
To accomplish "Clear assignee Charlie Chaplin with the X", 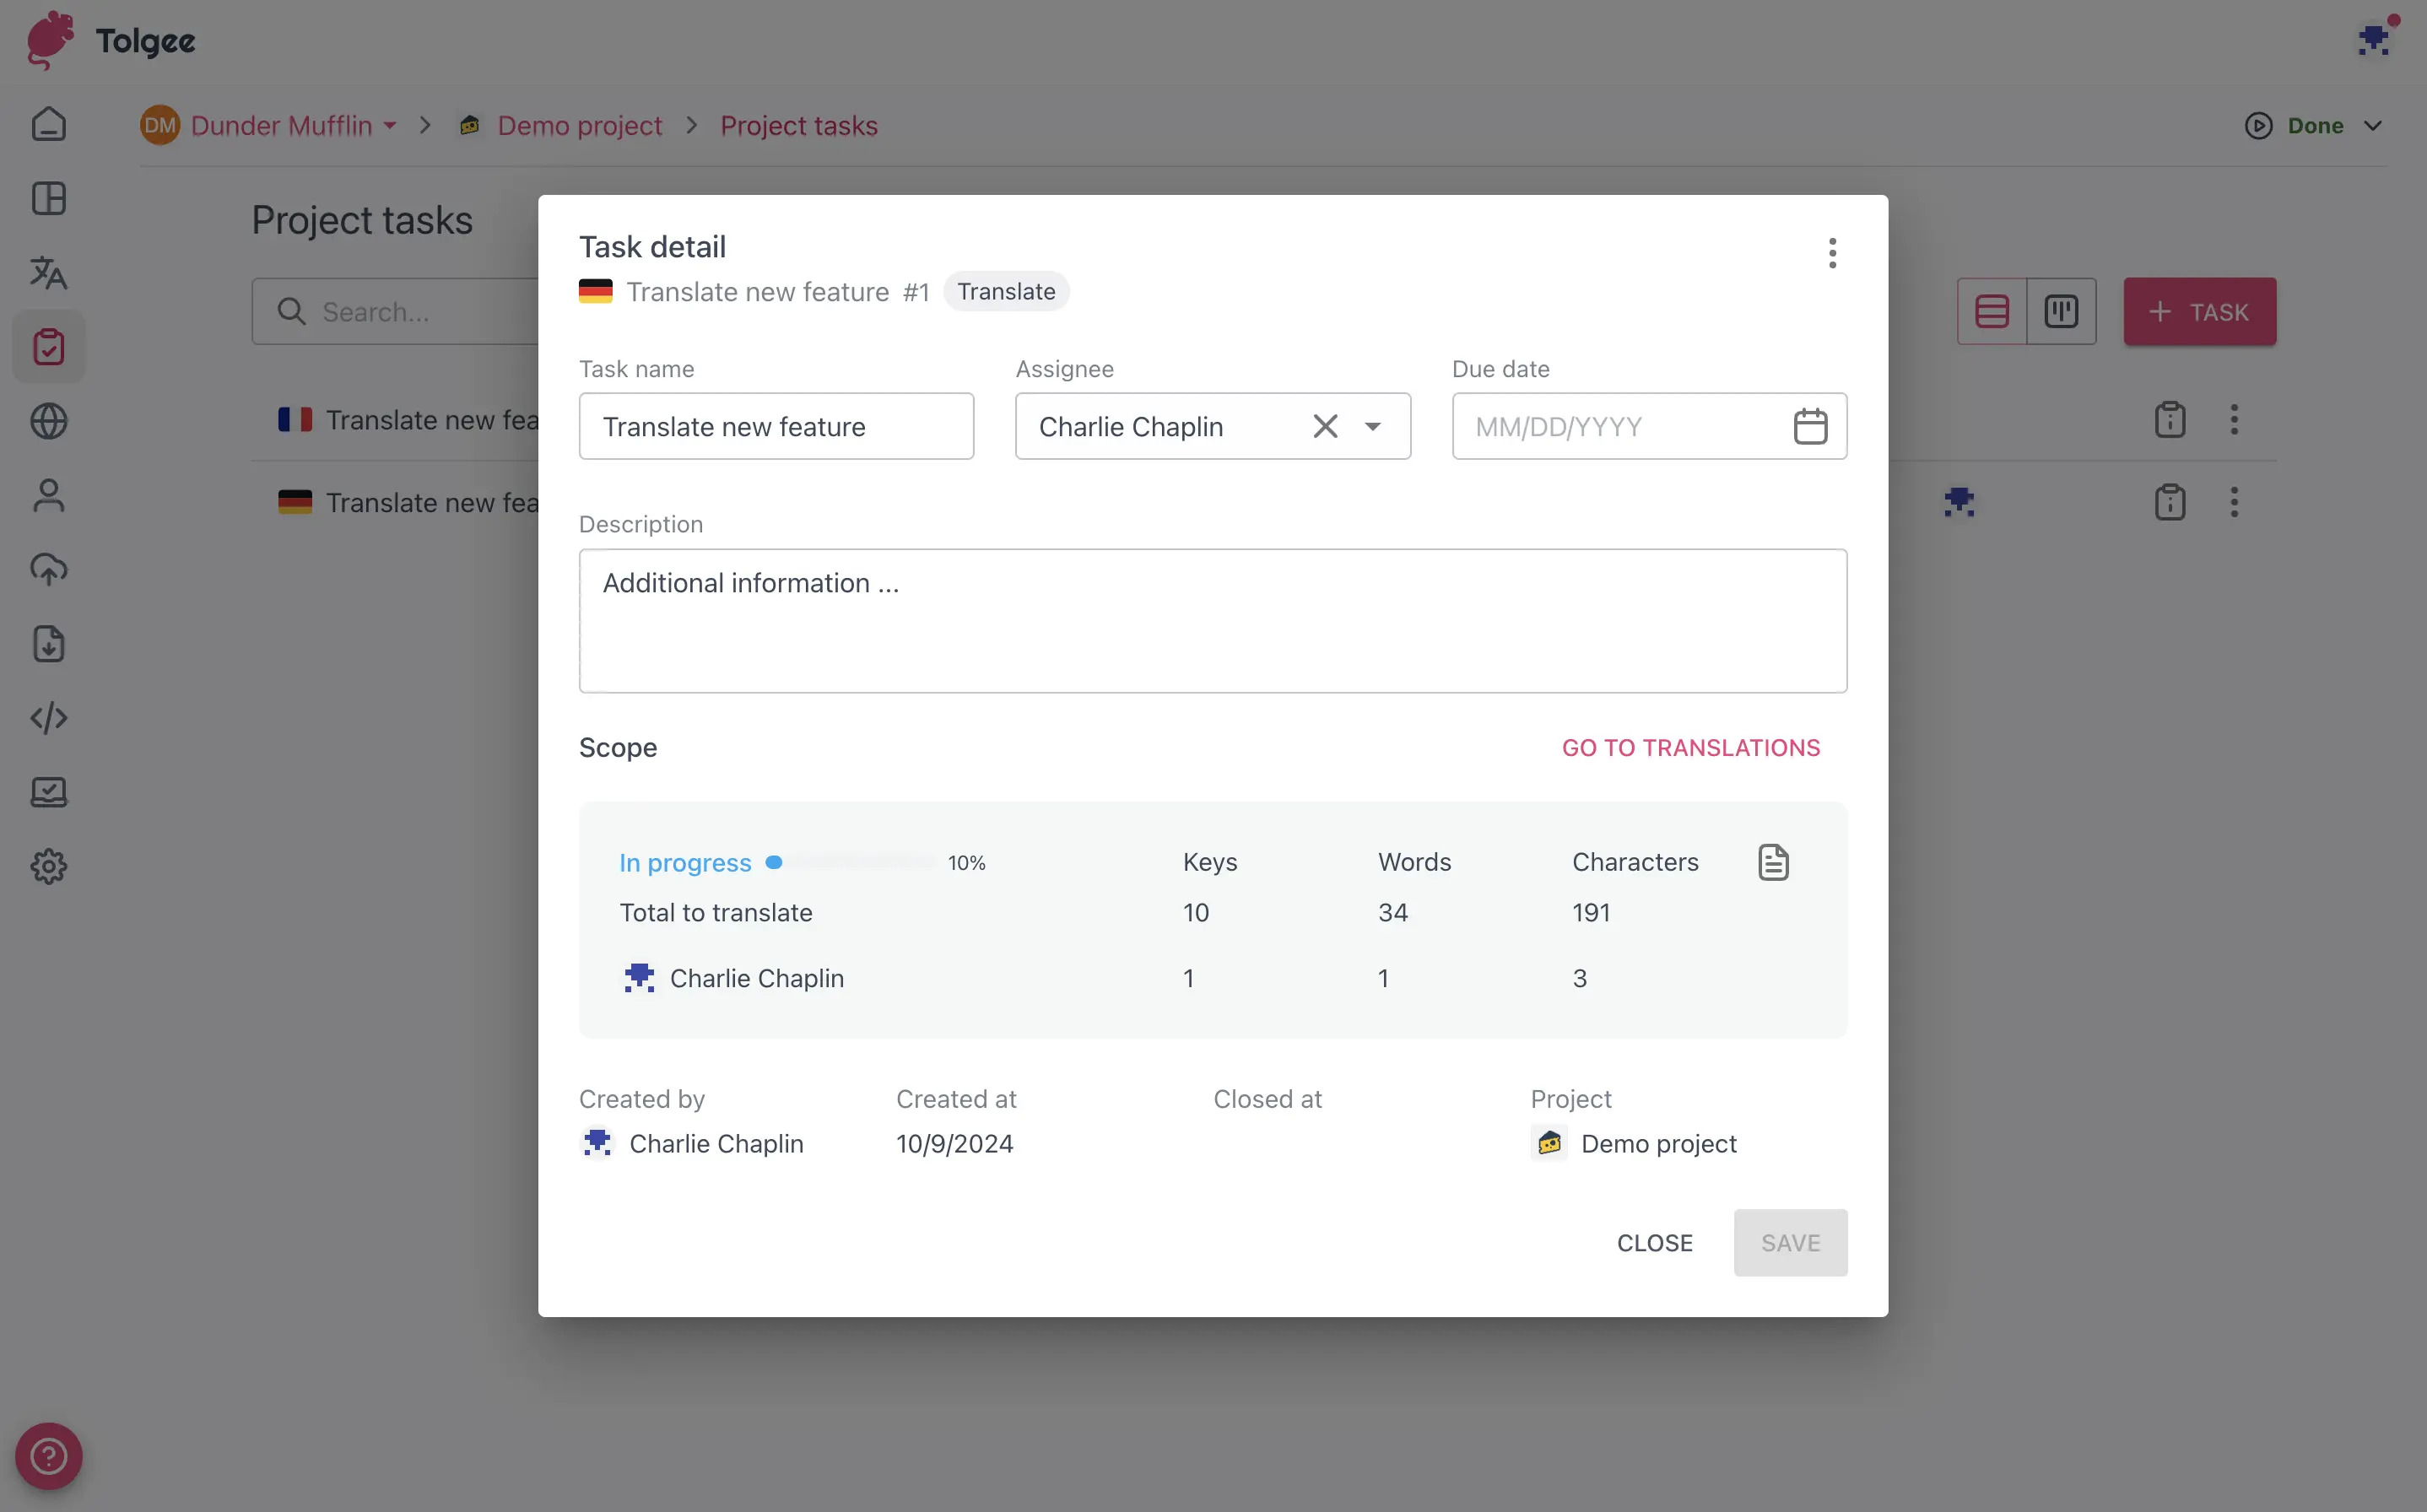I will click(x=1325, y=426).
